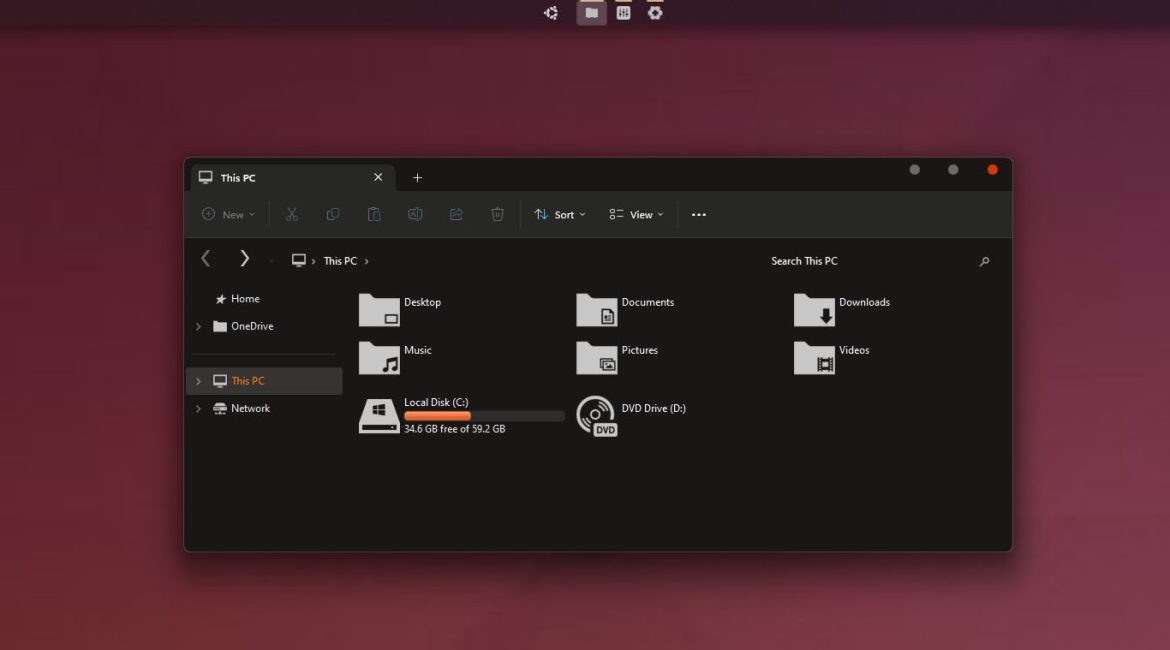Click the Delete trash icon

click(x=497, y=215)
